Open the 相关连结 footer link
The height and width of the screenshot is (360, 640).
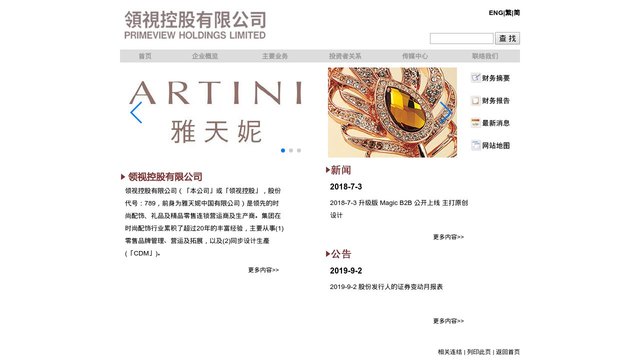click(450, 352)
